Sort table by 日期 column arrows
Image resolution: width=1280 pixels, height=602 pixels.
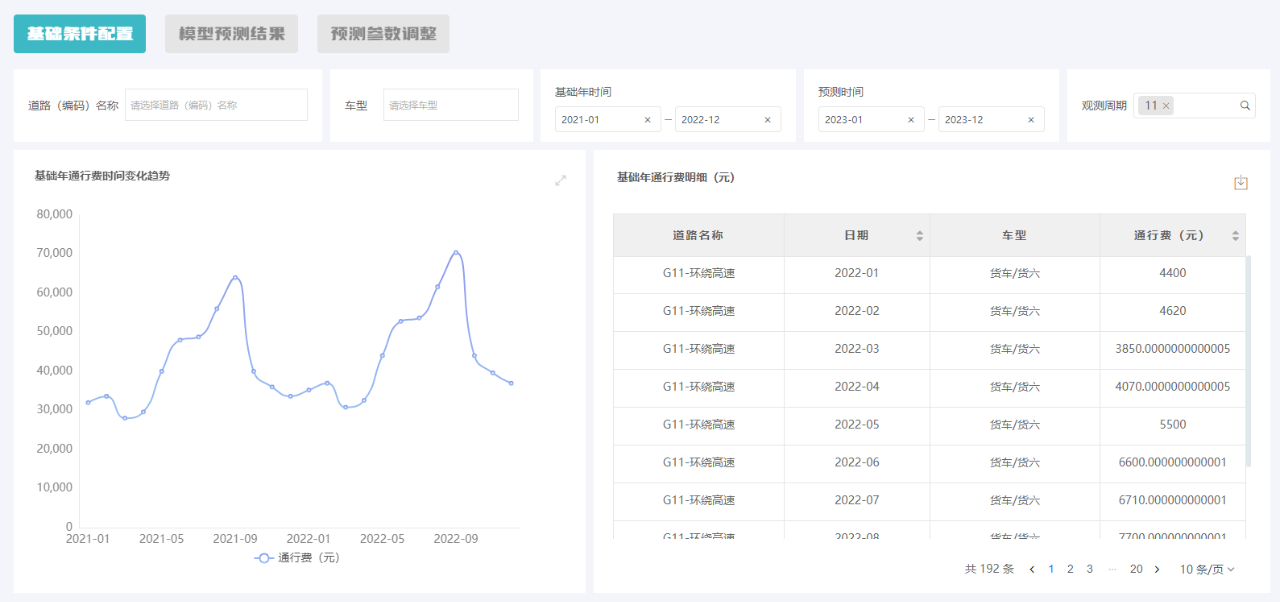coord(920,236)
